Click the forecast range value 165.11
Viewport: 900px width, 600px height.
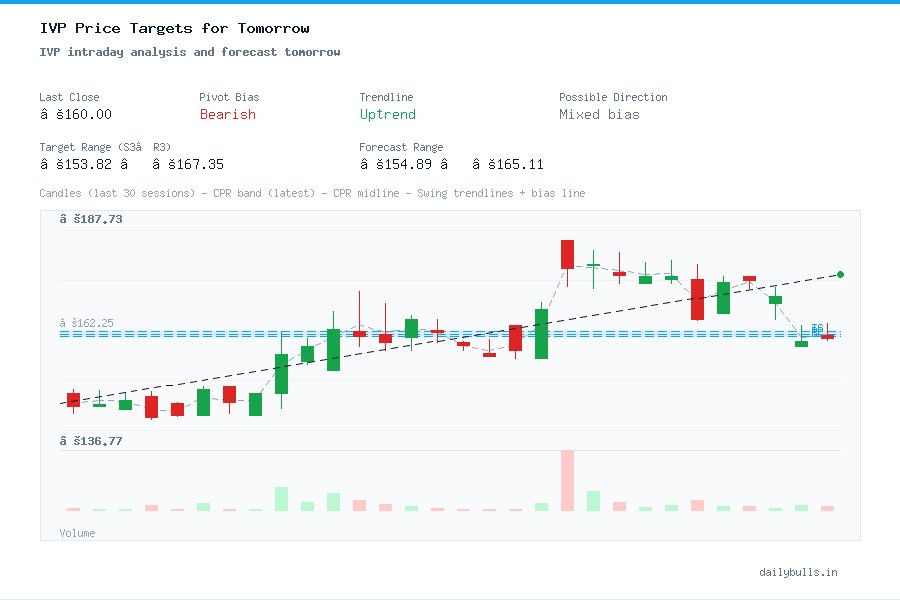tap(508, 164)
